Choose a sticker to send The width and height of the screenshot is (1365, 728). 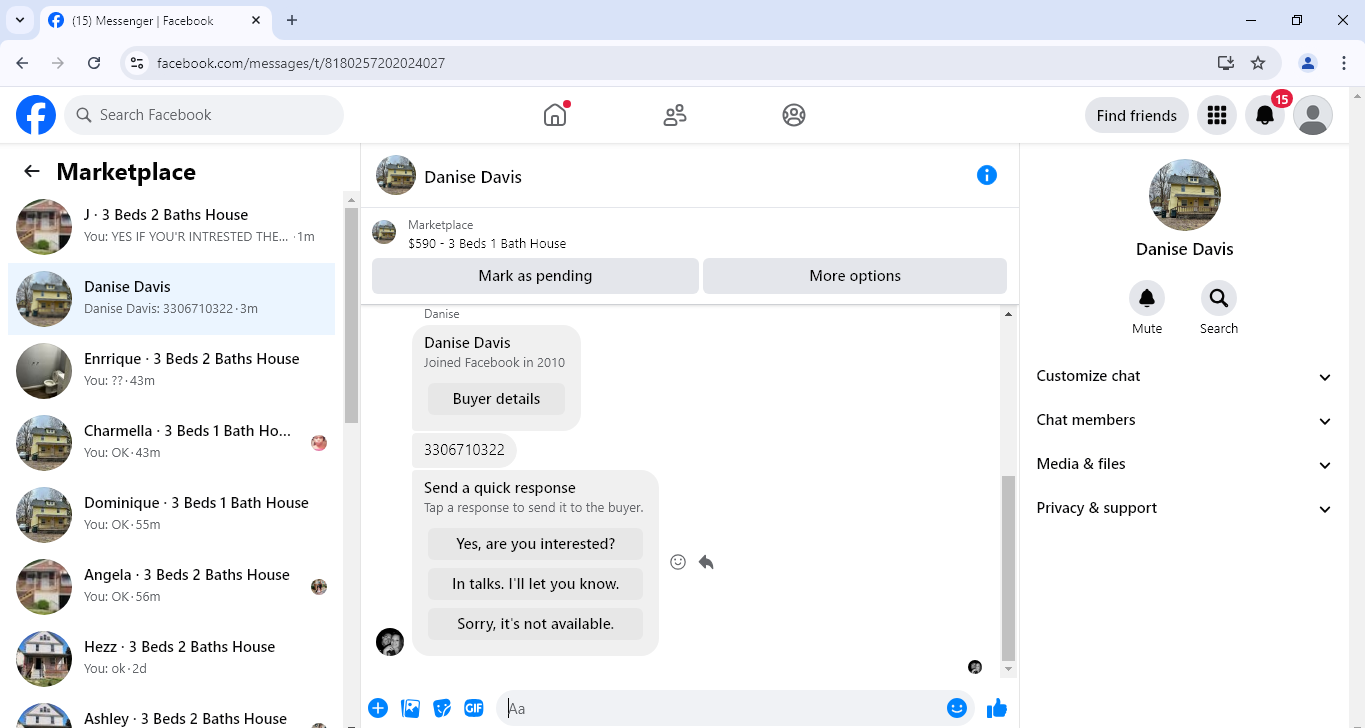(x=442, y=708)
